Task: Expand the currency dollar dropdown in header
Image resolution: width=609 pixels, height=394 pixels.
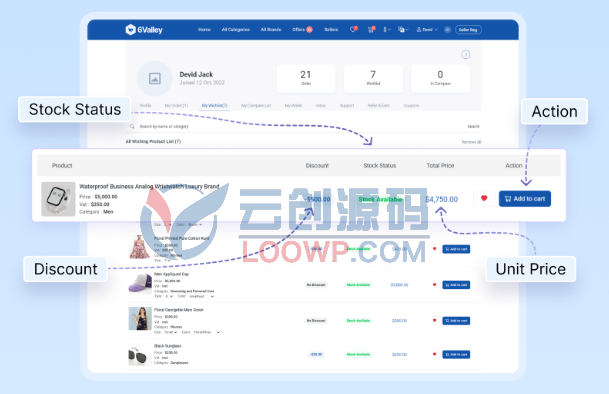Action: pyautogui.click(x=386, y=30)
